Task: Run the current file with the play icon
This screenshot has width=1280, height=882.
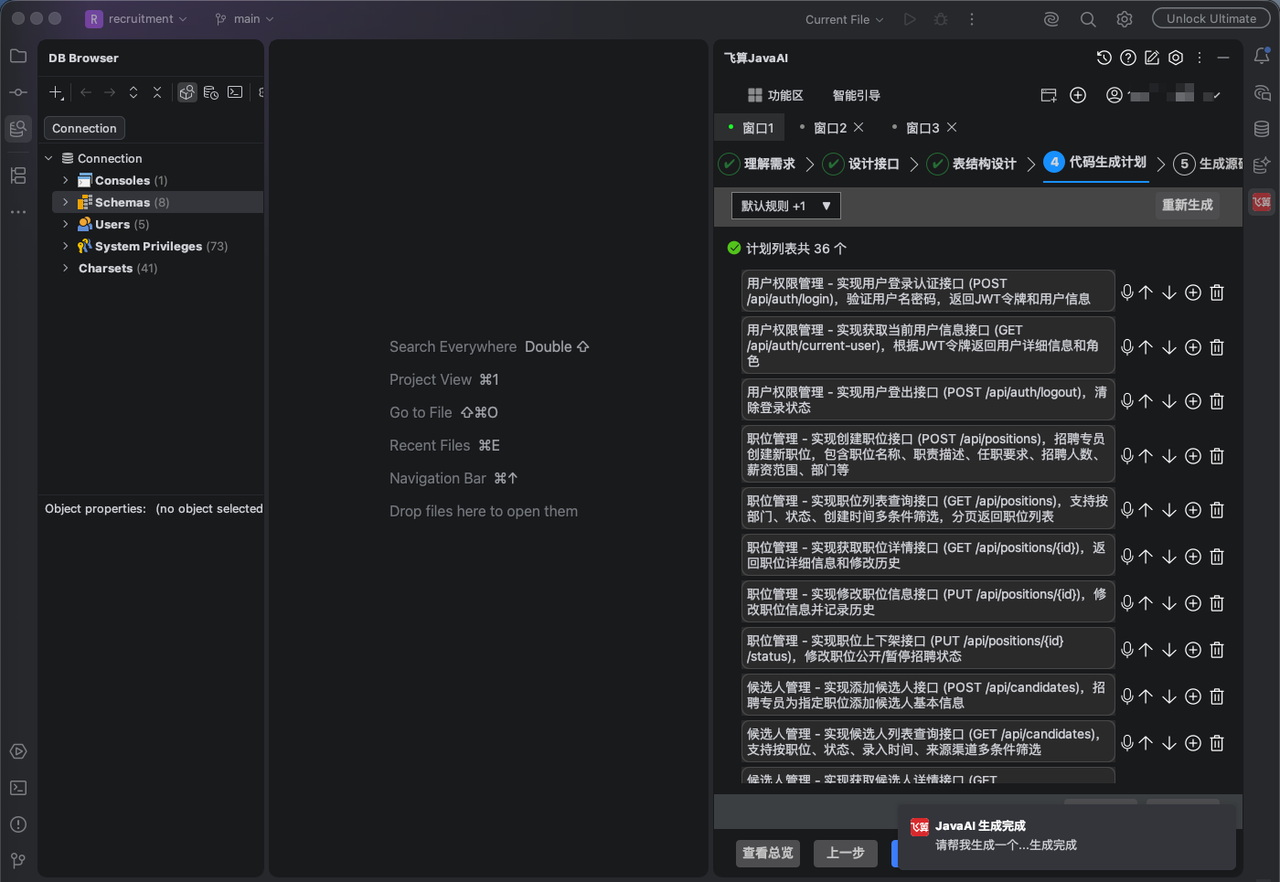Action: (909, 19)
